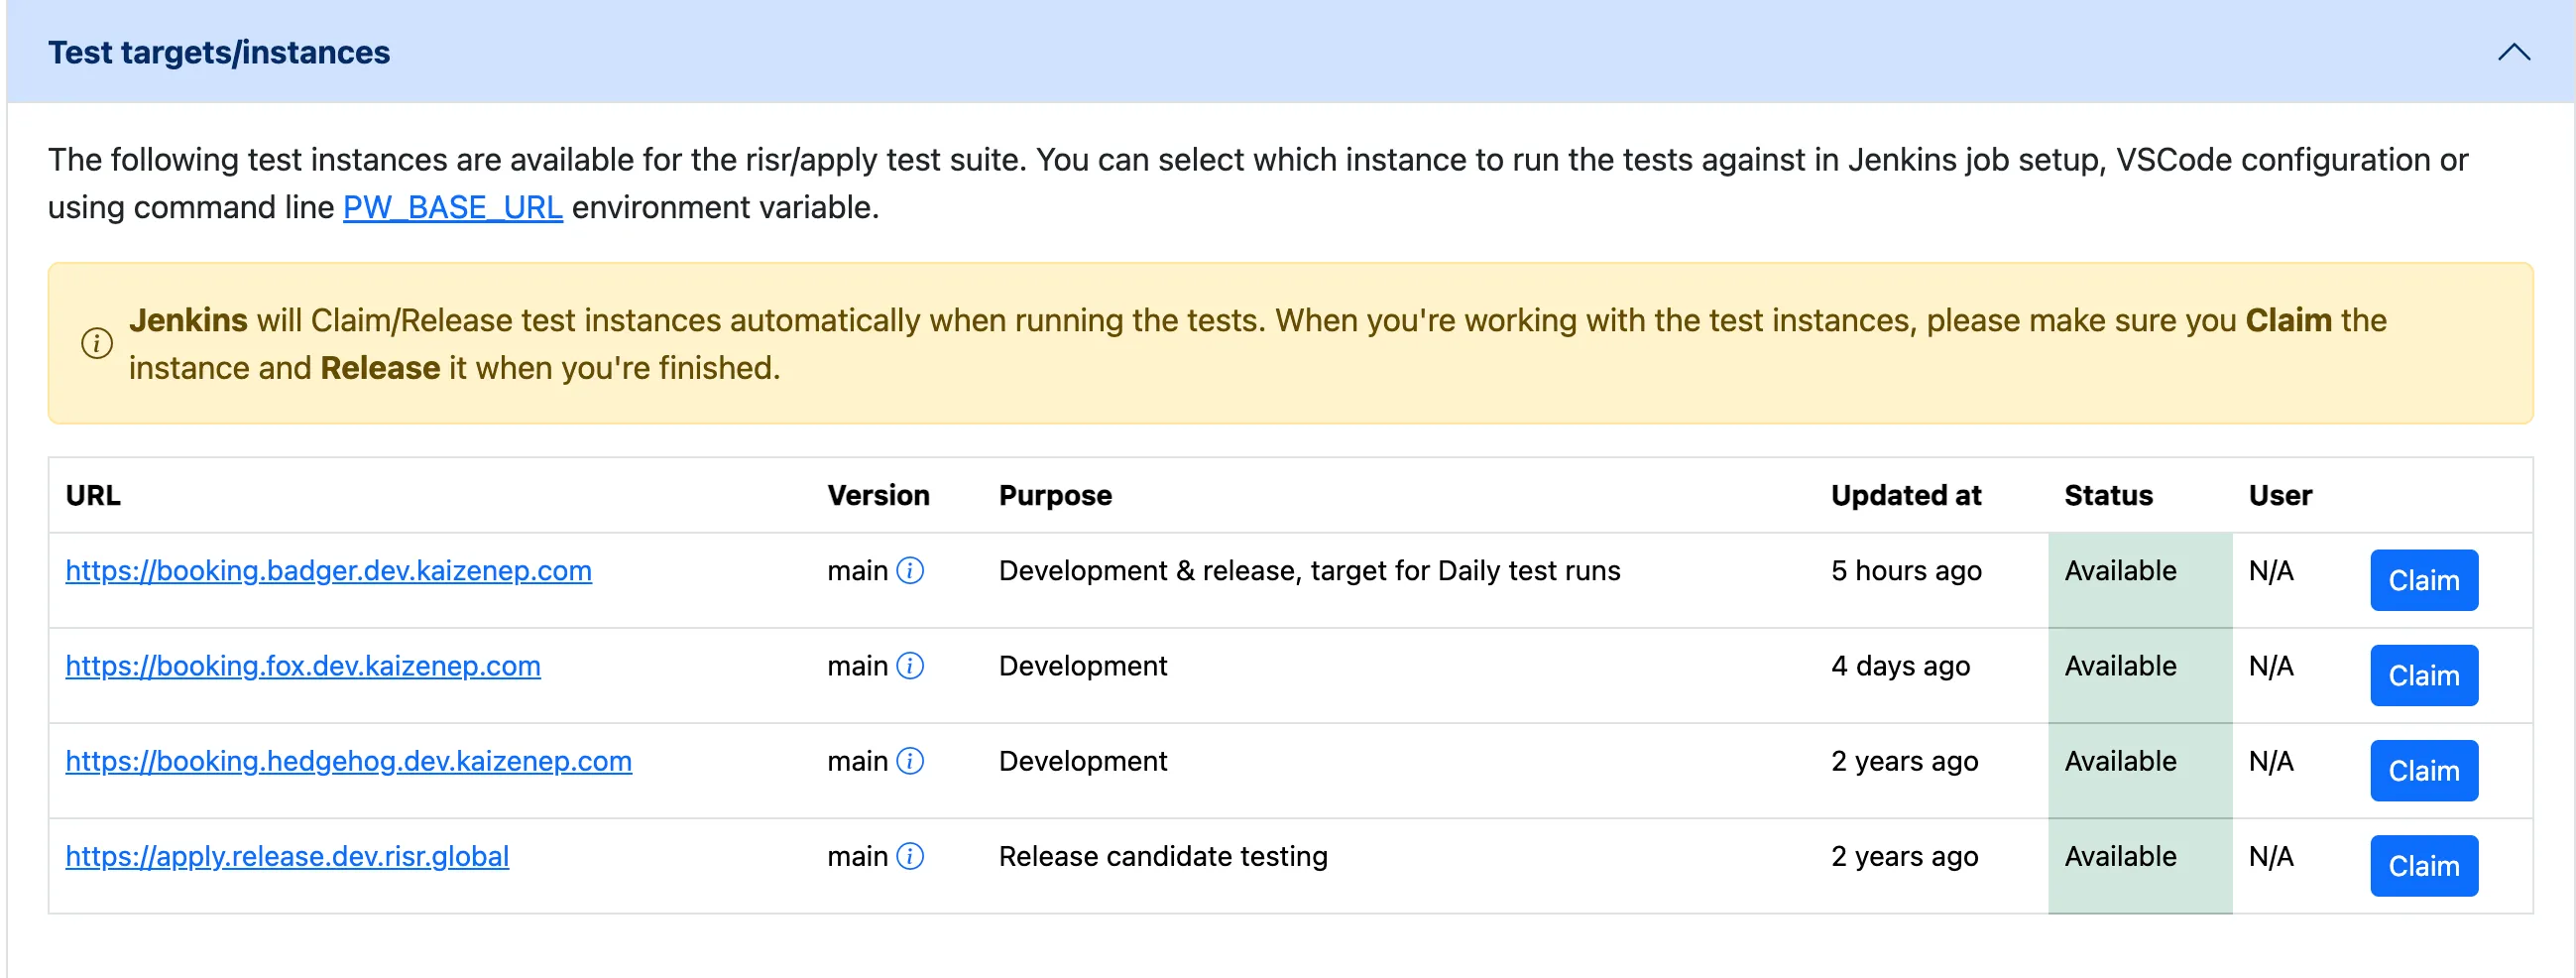Click the URL column header
Viewport: 2576px width, 978px height.
(93, 495)
